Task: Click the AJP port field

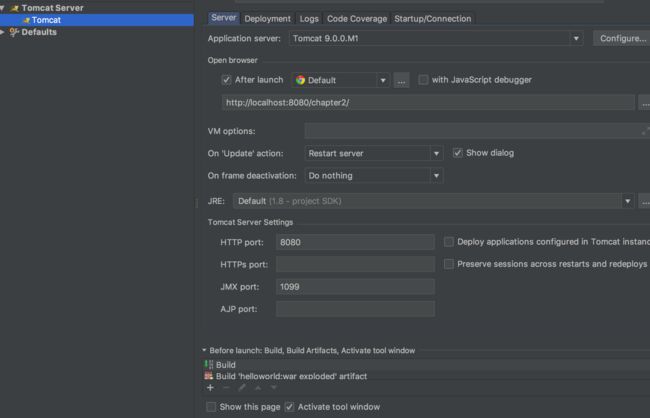Action: 355,309
